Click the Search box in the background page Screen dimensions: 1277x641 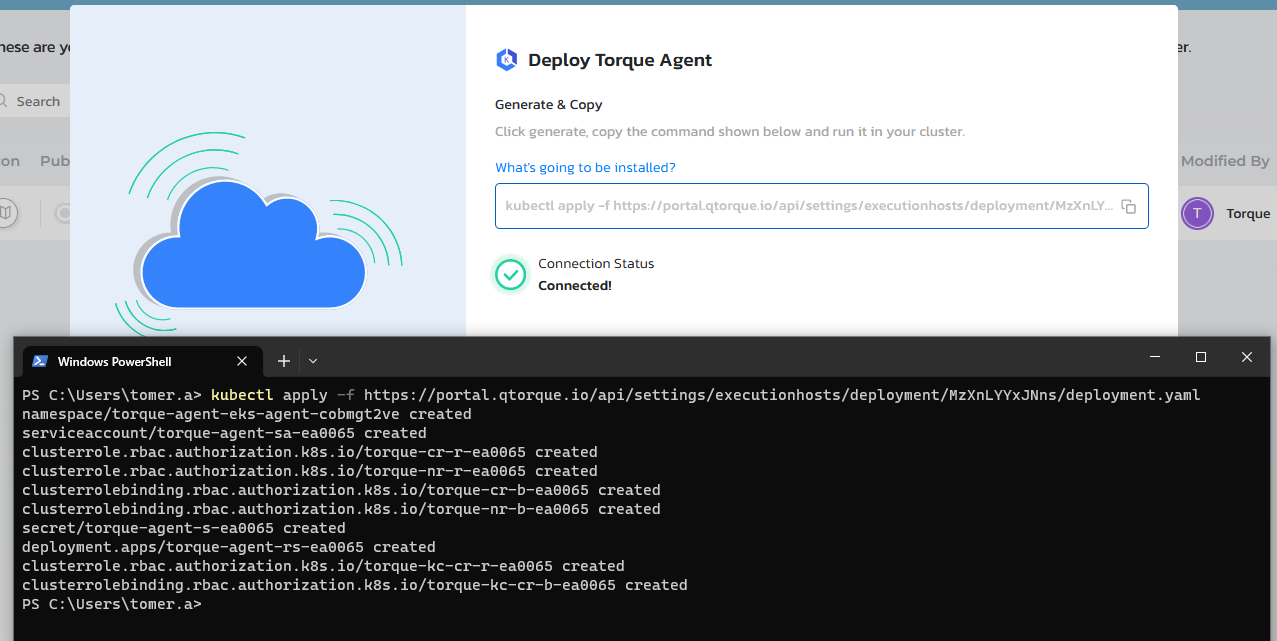point(38,101)
